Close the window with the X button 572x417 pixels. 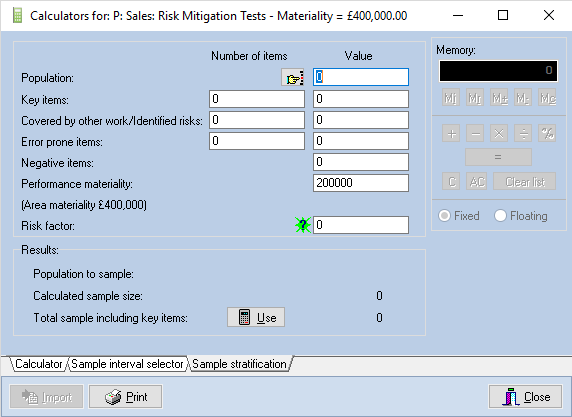pyautogui.click(x=549, y=15)
